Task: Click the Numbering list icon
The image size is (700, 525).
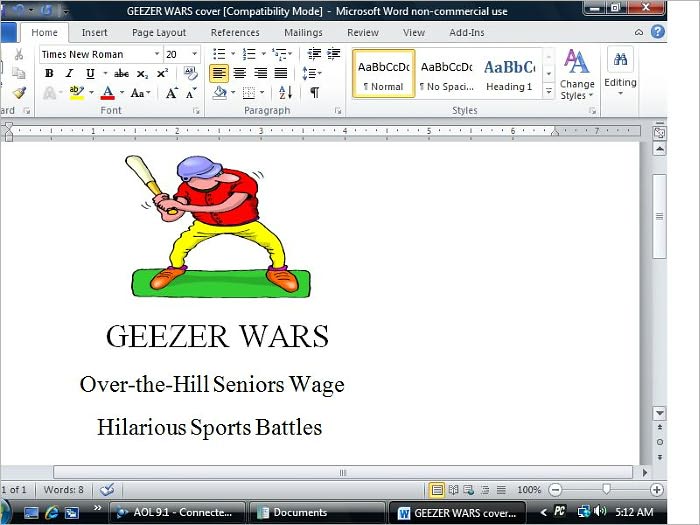Action: click(x=249, y=54)
